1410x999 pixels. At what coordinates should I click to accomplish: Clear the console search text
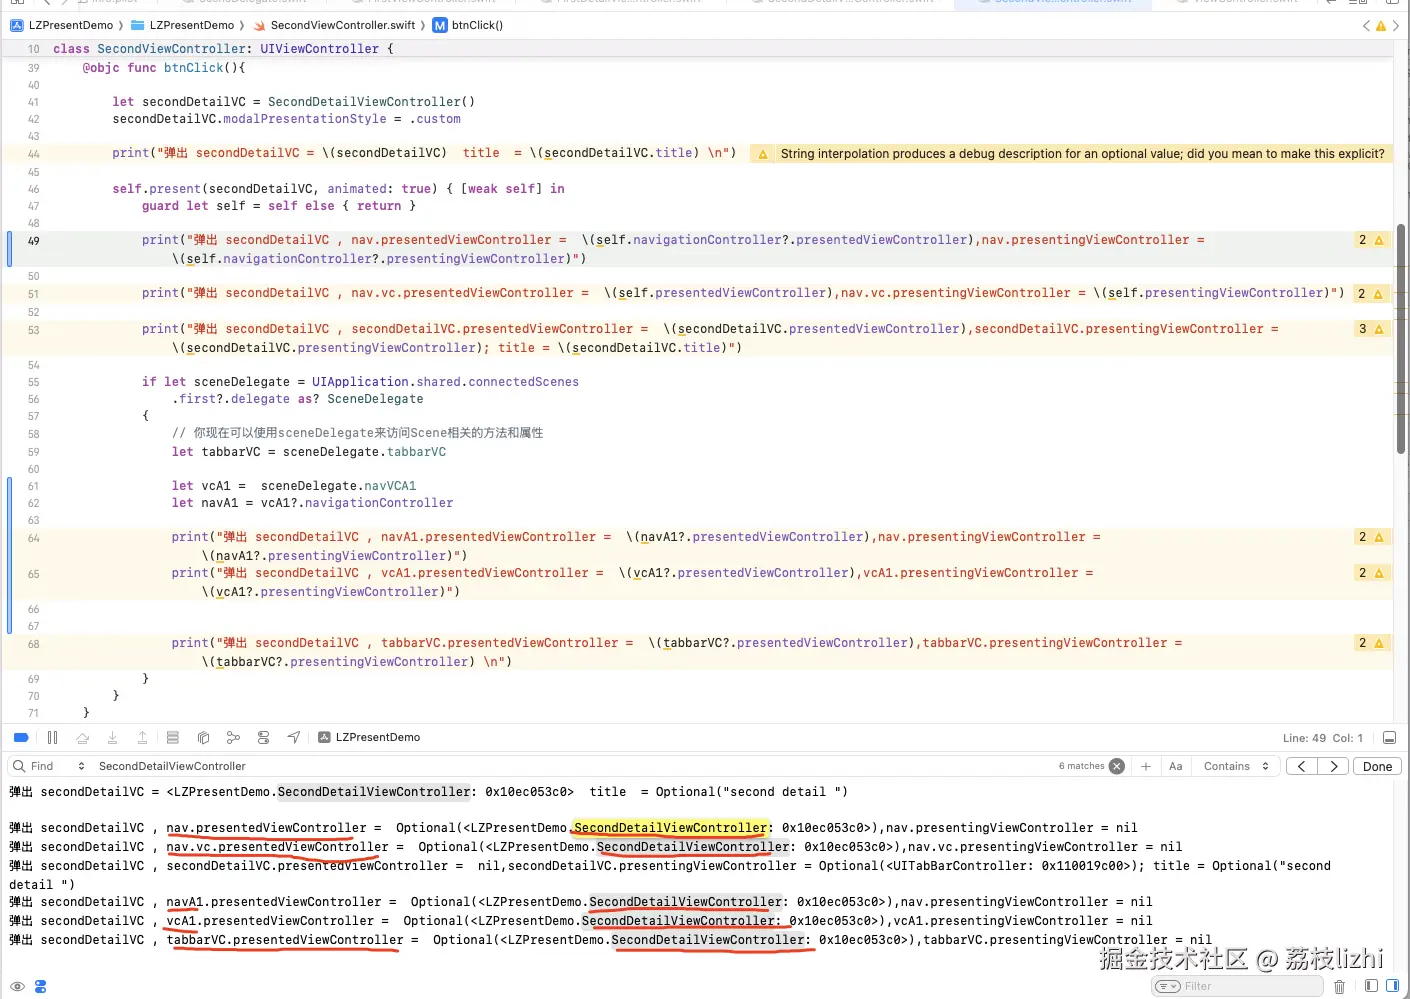[x=1117, y=766]
